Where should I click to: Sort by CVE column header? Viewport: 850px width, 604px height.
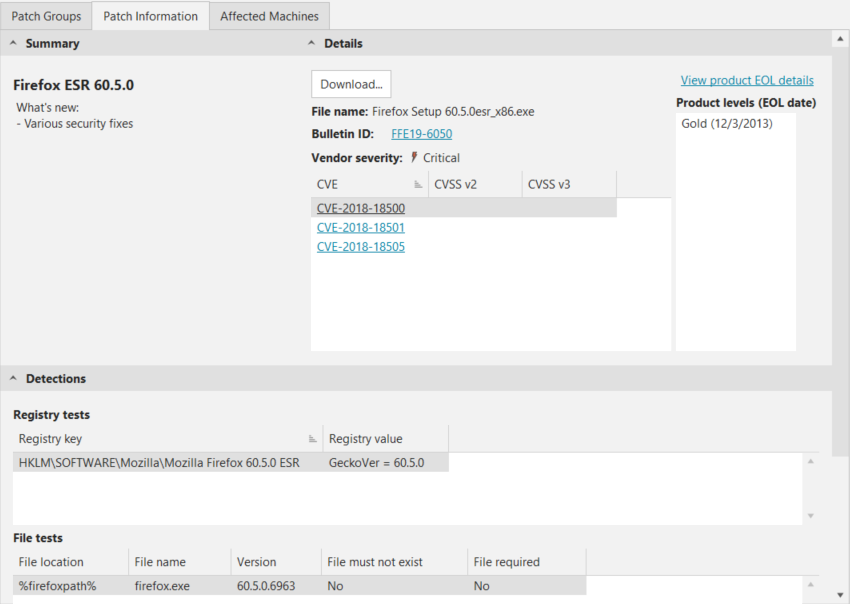[x=370, y=184]
